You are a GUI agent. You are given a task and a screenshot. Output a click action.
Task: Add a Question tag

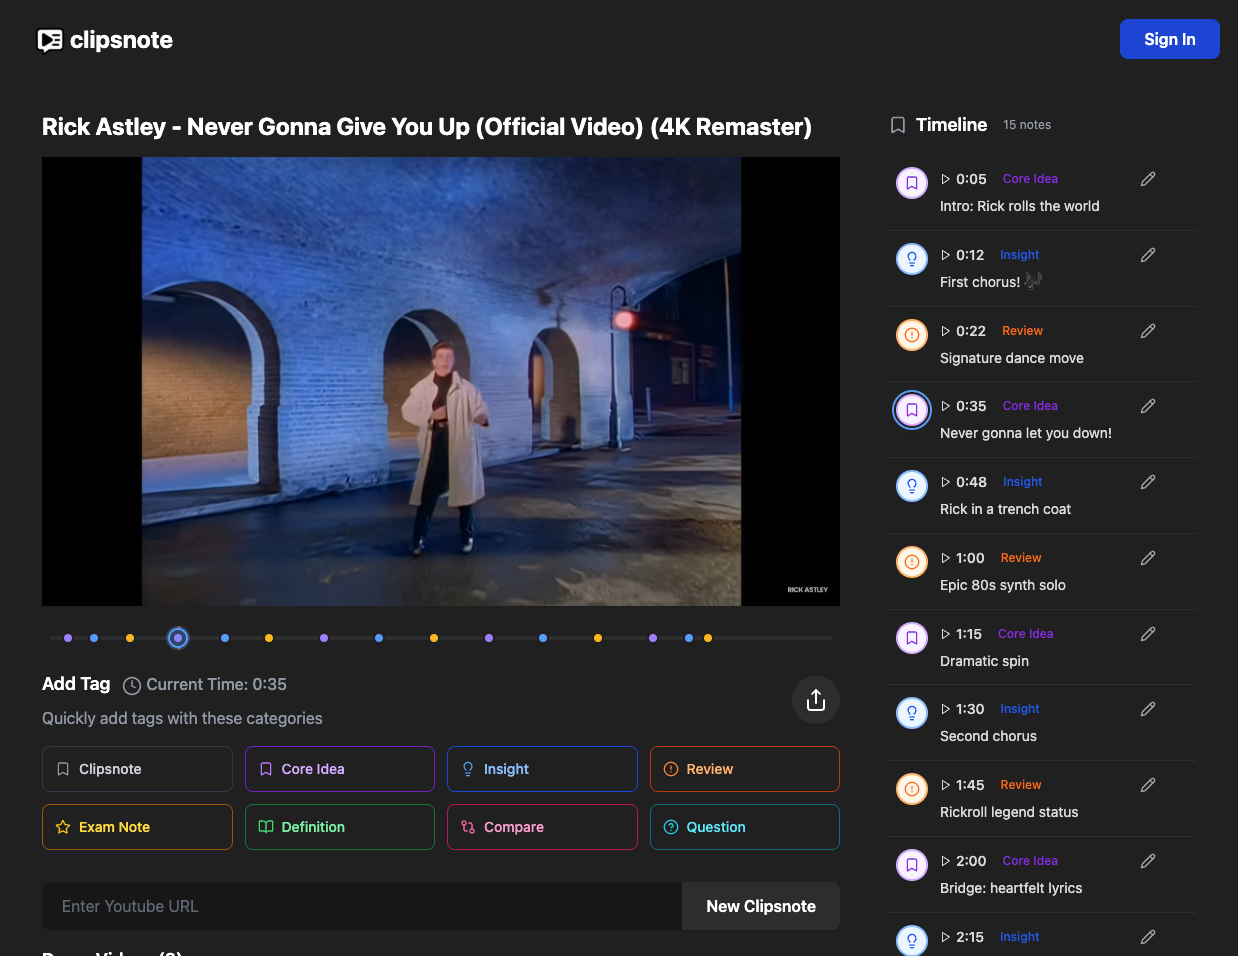745,827
